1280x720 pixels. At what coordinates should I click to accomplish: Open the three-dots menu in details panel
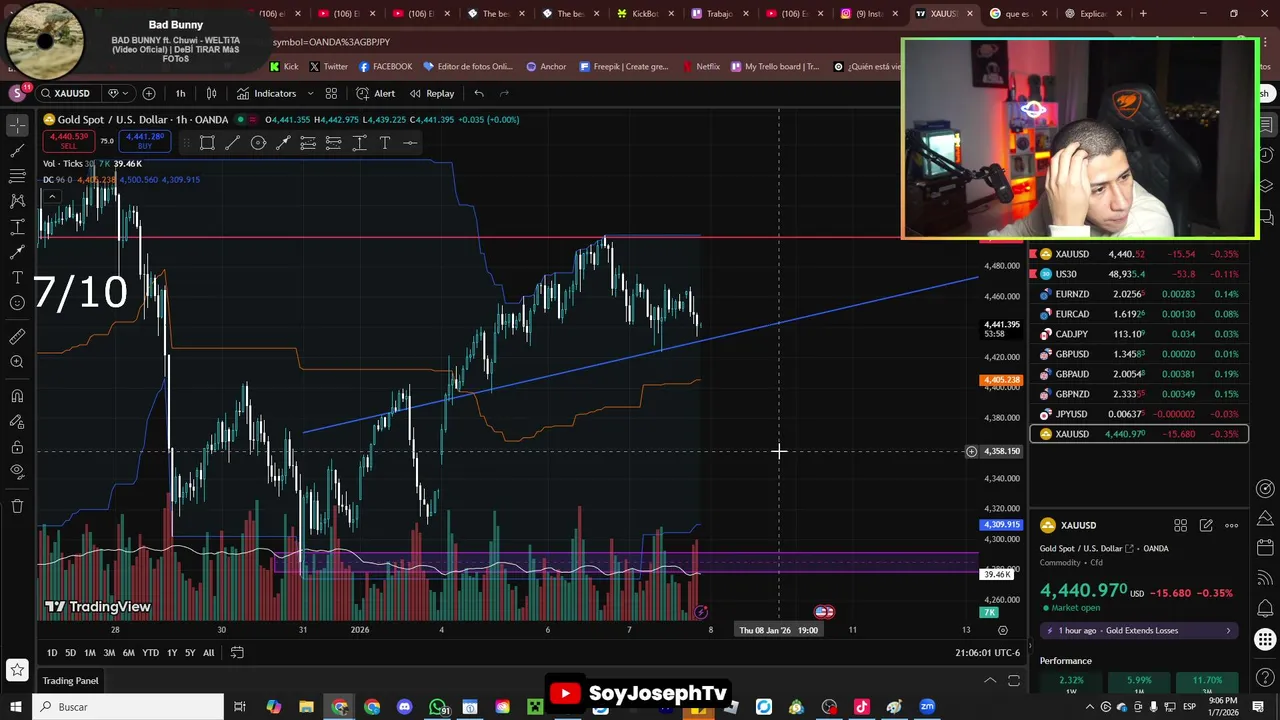pos(1231,525)
